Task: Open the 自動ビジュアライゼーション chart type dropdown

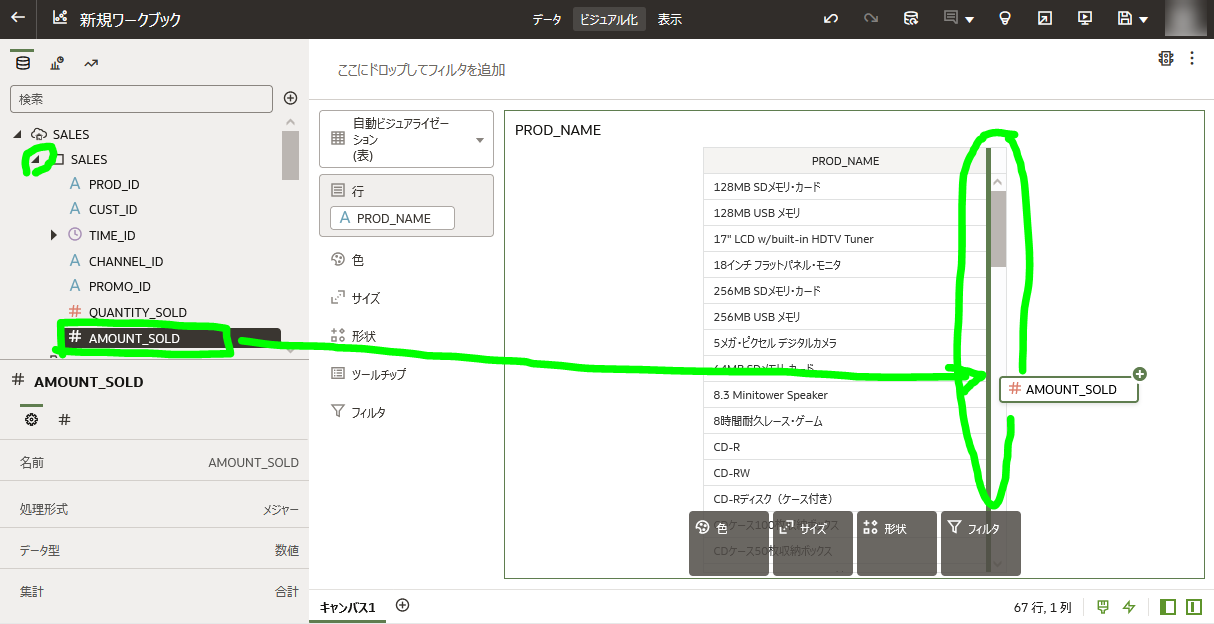Action: (406, 138)
